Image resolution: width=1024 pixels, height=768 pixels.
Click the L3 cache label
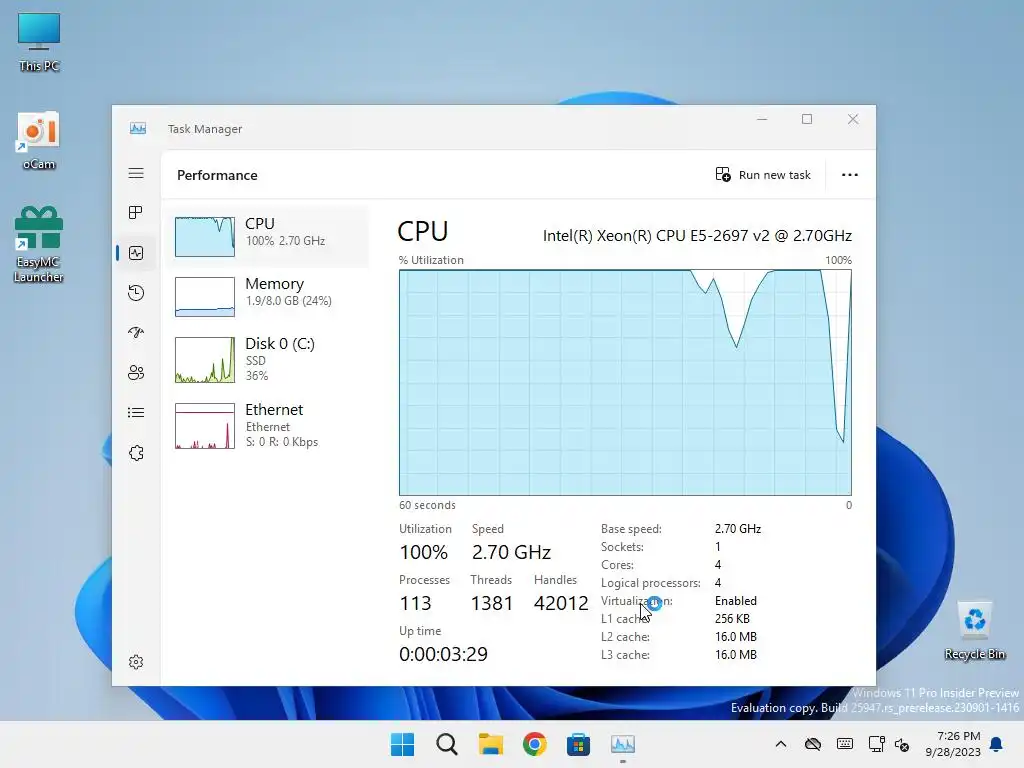[625, 655]
